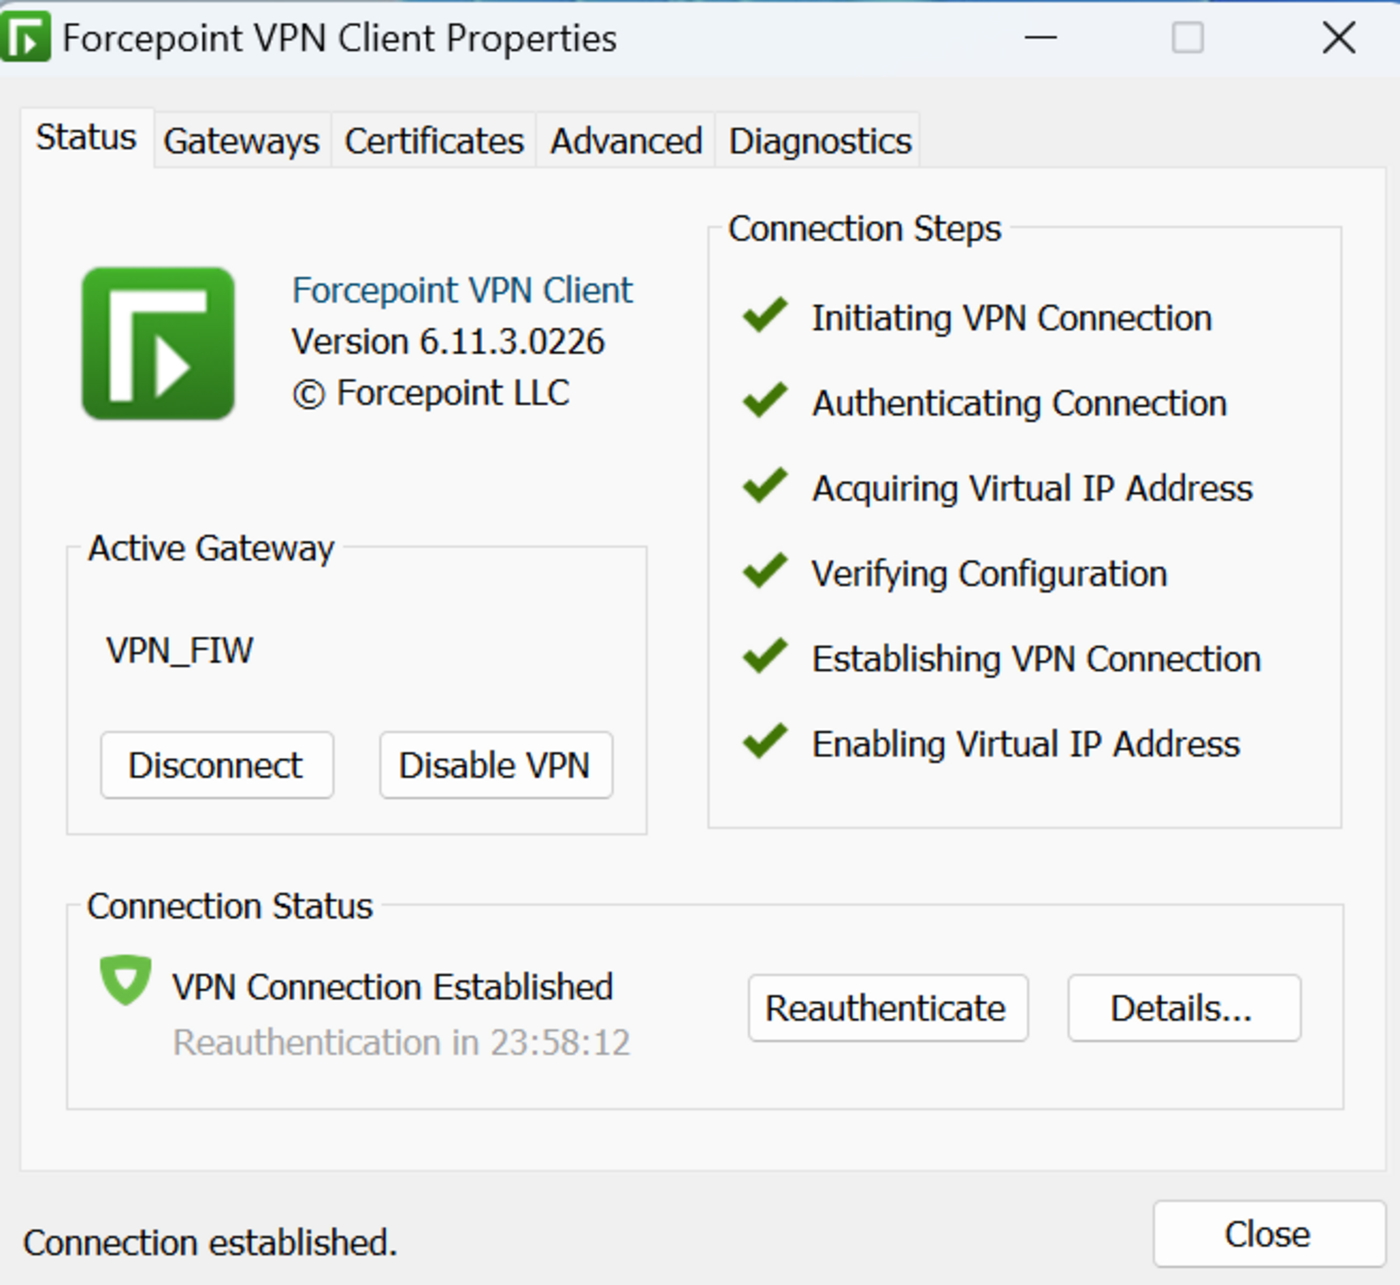This screenshot has width=1400, height=1285.
Task: Click the Active Gateway group label
Action: [211, 548]
